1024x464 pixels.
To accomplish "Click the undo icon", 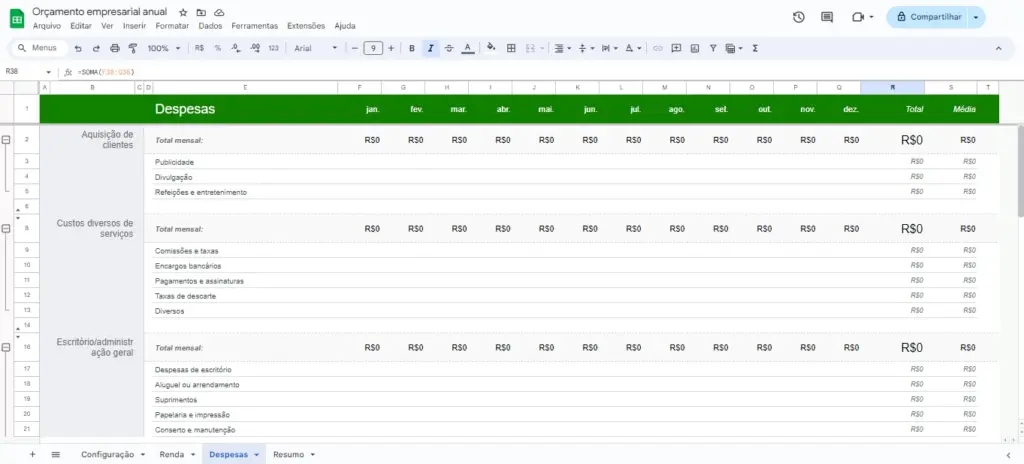I will tap(78, 48).
